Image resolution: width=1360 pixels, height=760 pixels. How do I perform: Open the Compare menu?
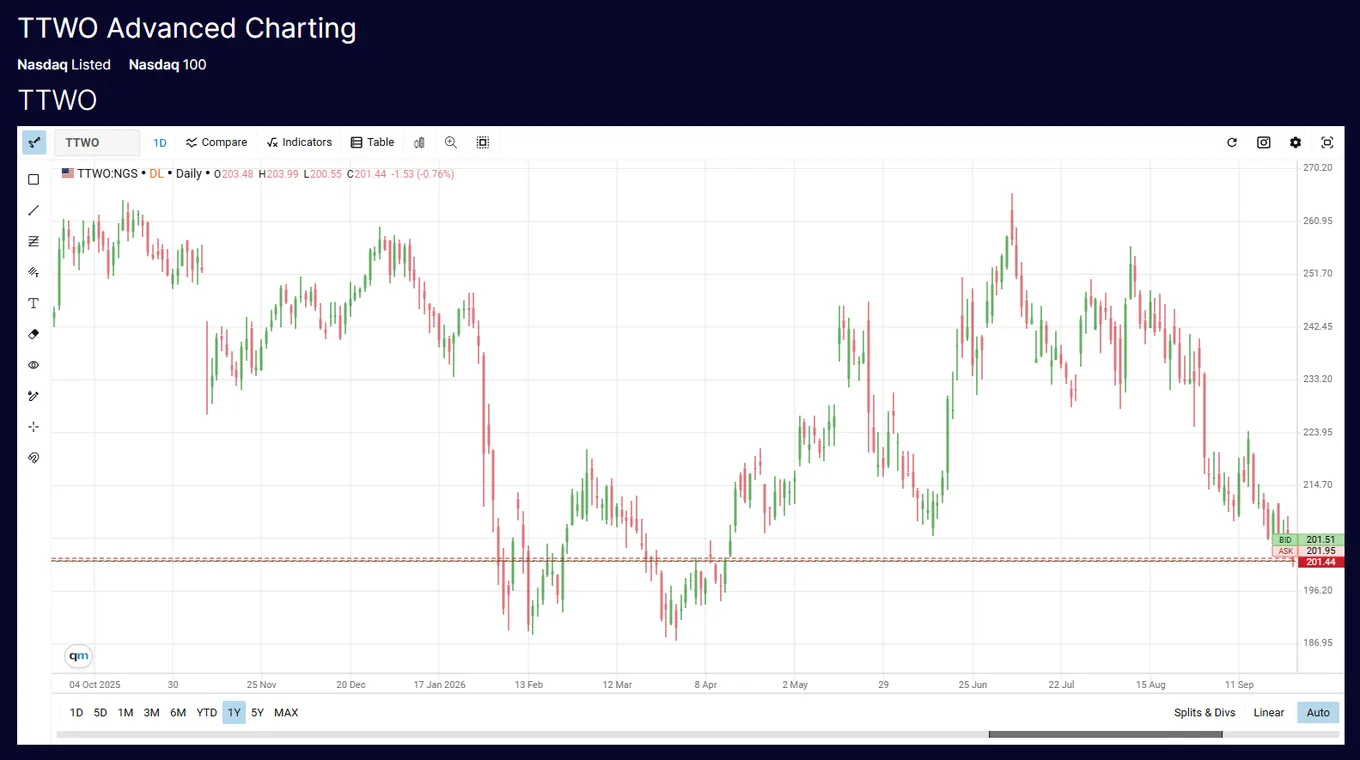pos(216,142)
